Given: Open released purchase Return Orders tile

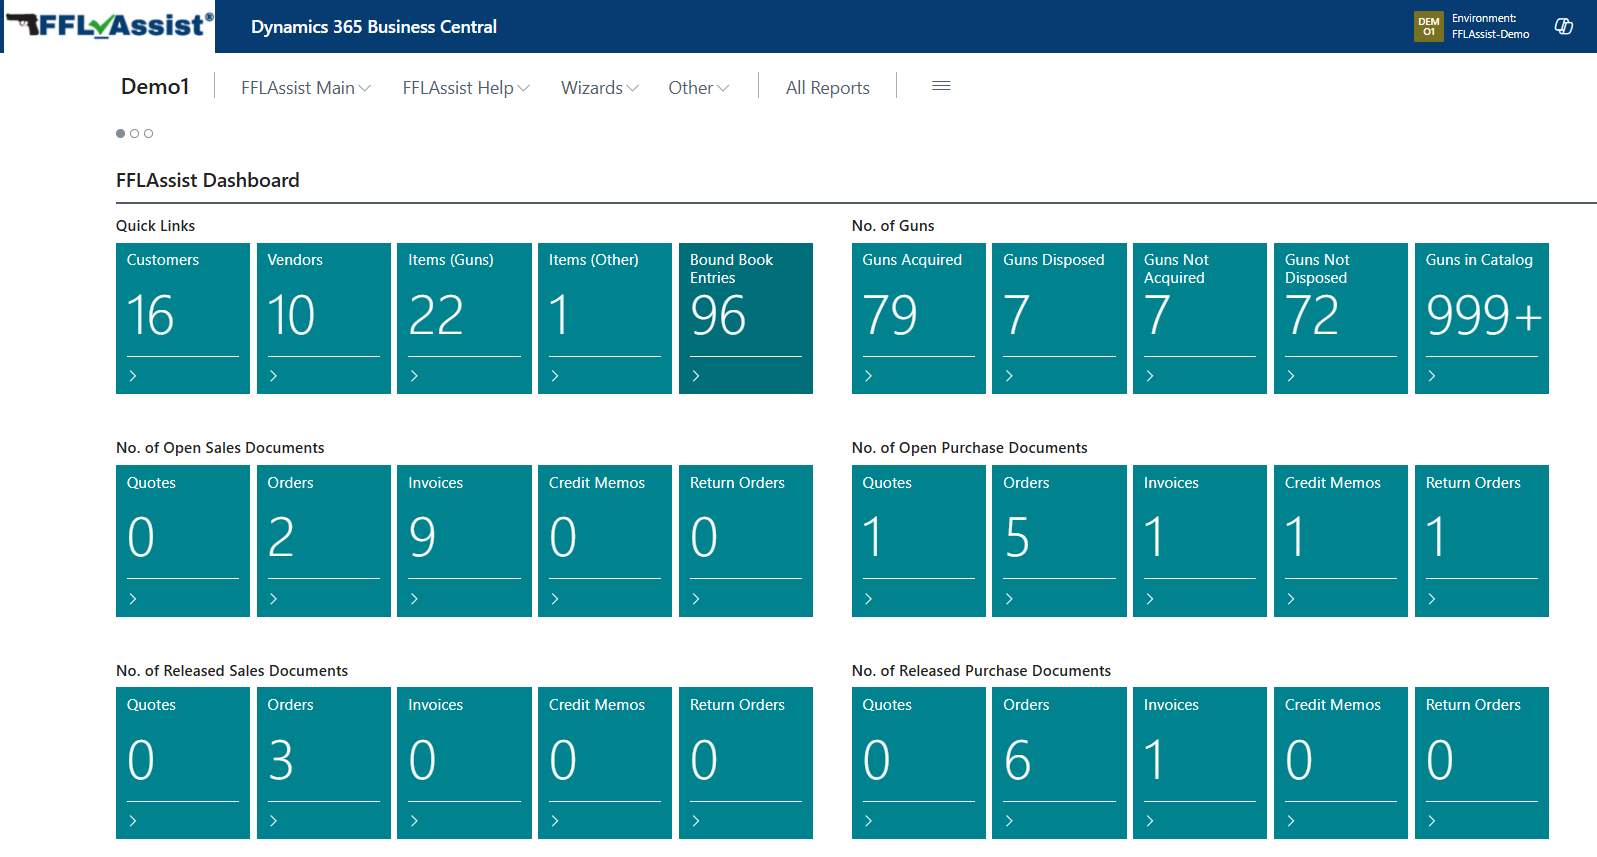Looking at the screenshot, I should pyautogui.click(x=1482, y=763).
